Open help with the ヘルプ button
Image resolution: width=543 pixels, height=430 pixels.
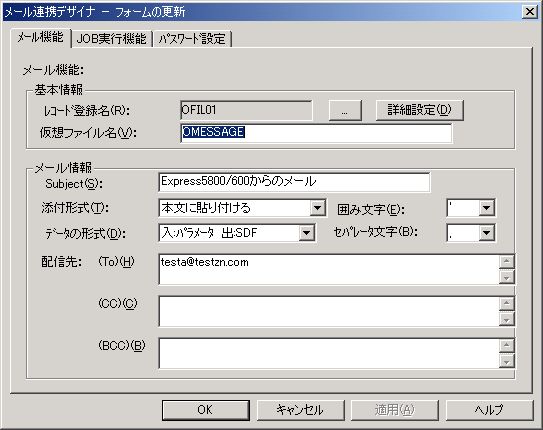[x=489, y=410]
